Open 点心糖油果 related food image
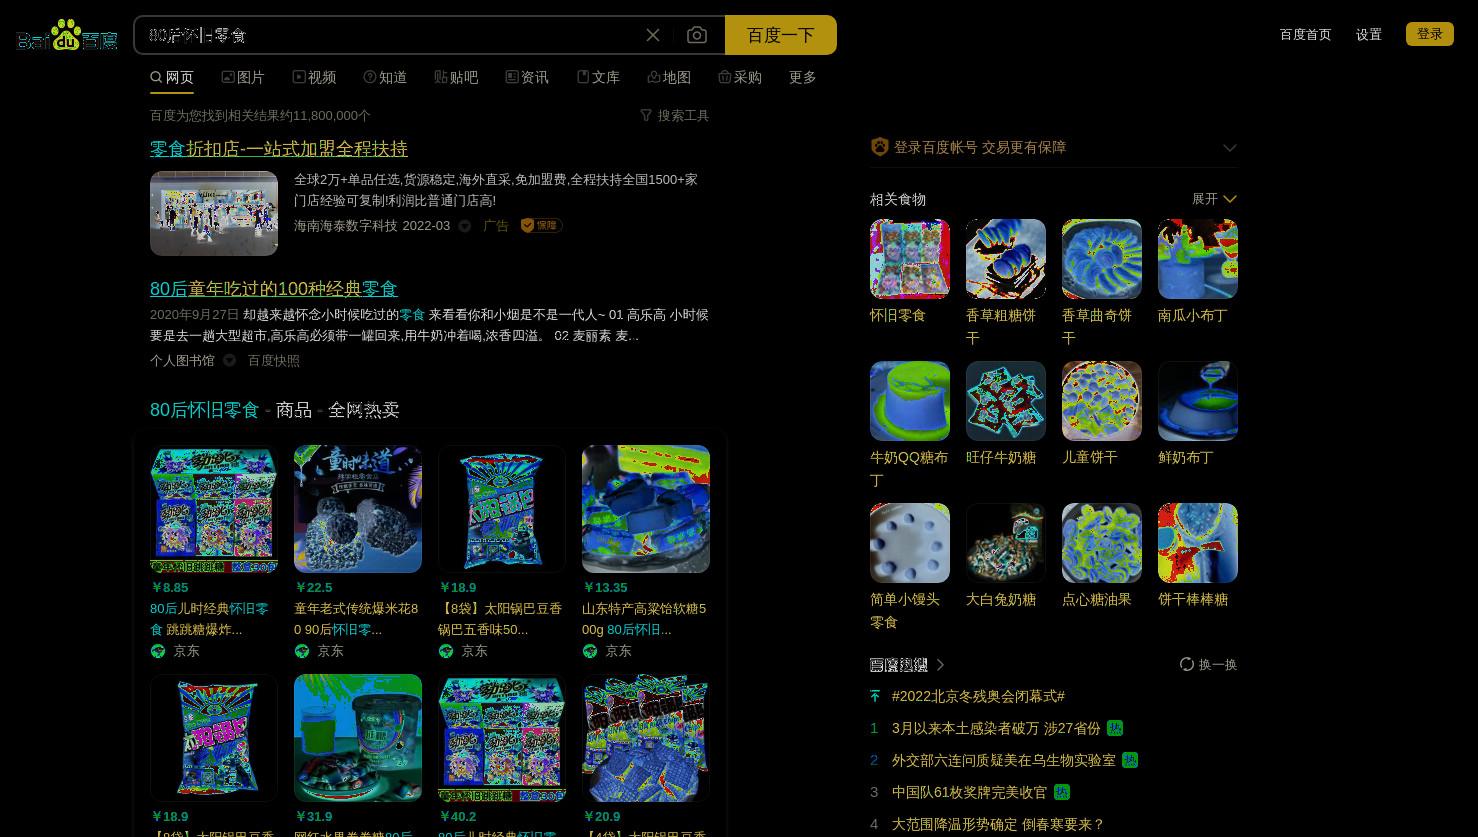This screenshot has width=1478, height=837. click(1102, 543)
